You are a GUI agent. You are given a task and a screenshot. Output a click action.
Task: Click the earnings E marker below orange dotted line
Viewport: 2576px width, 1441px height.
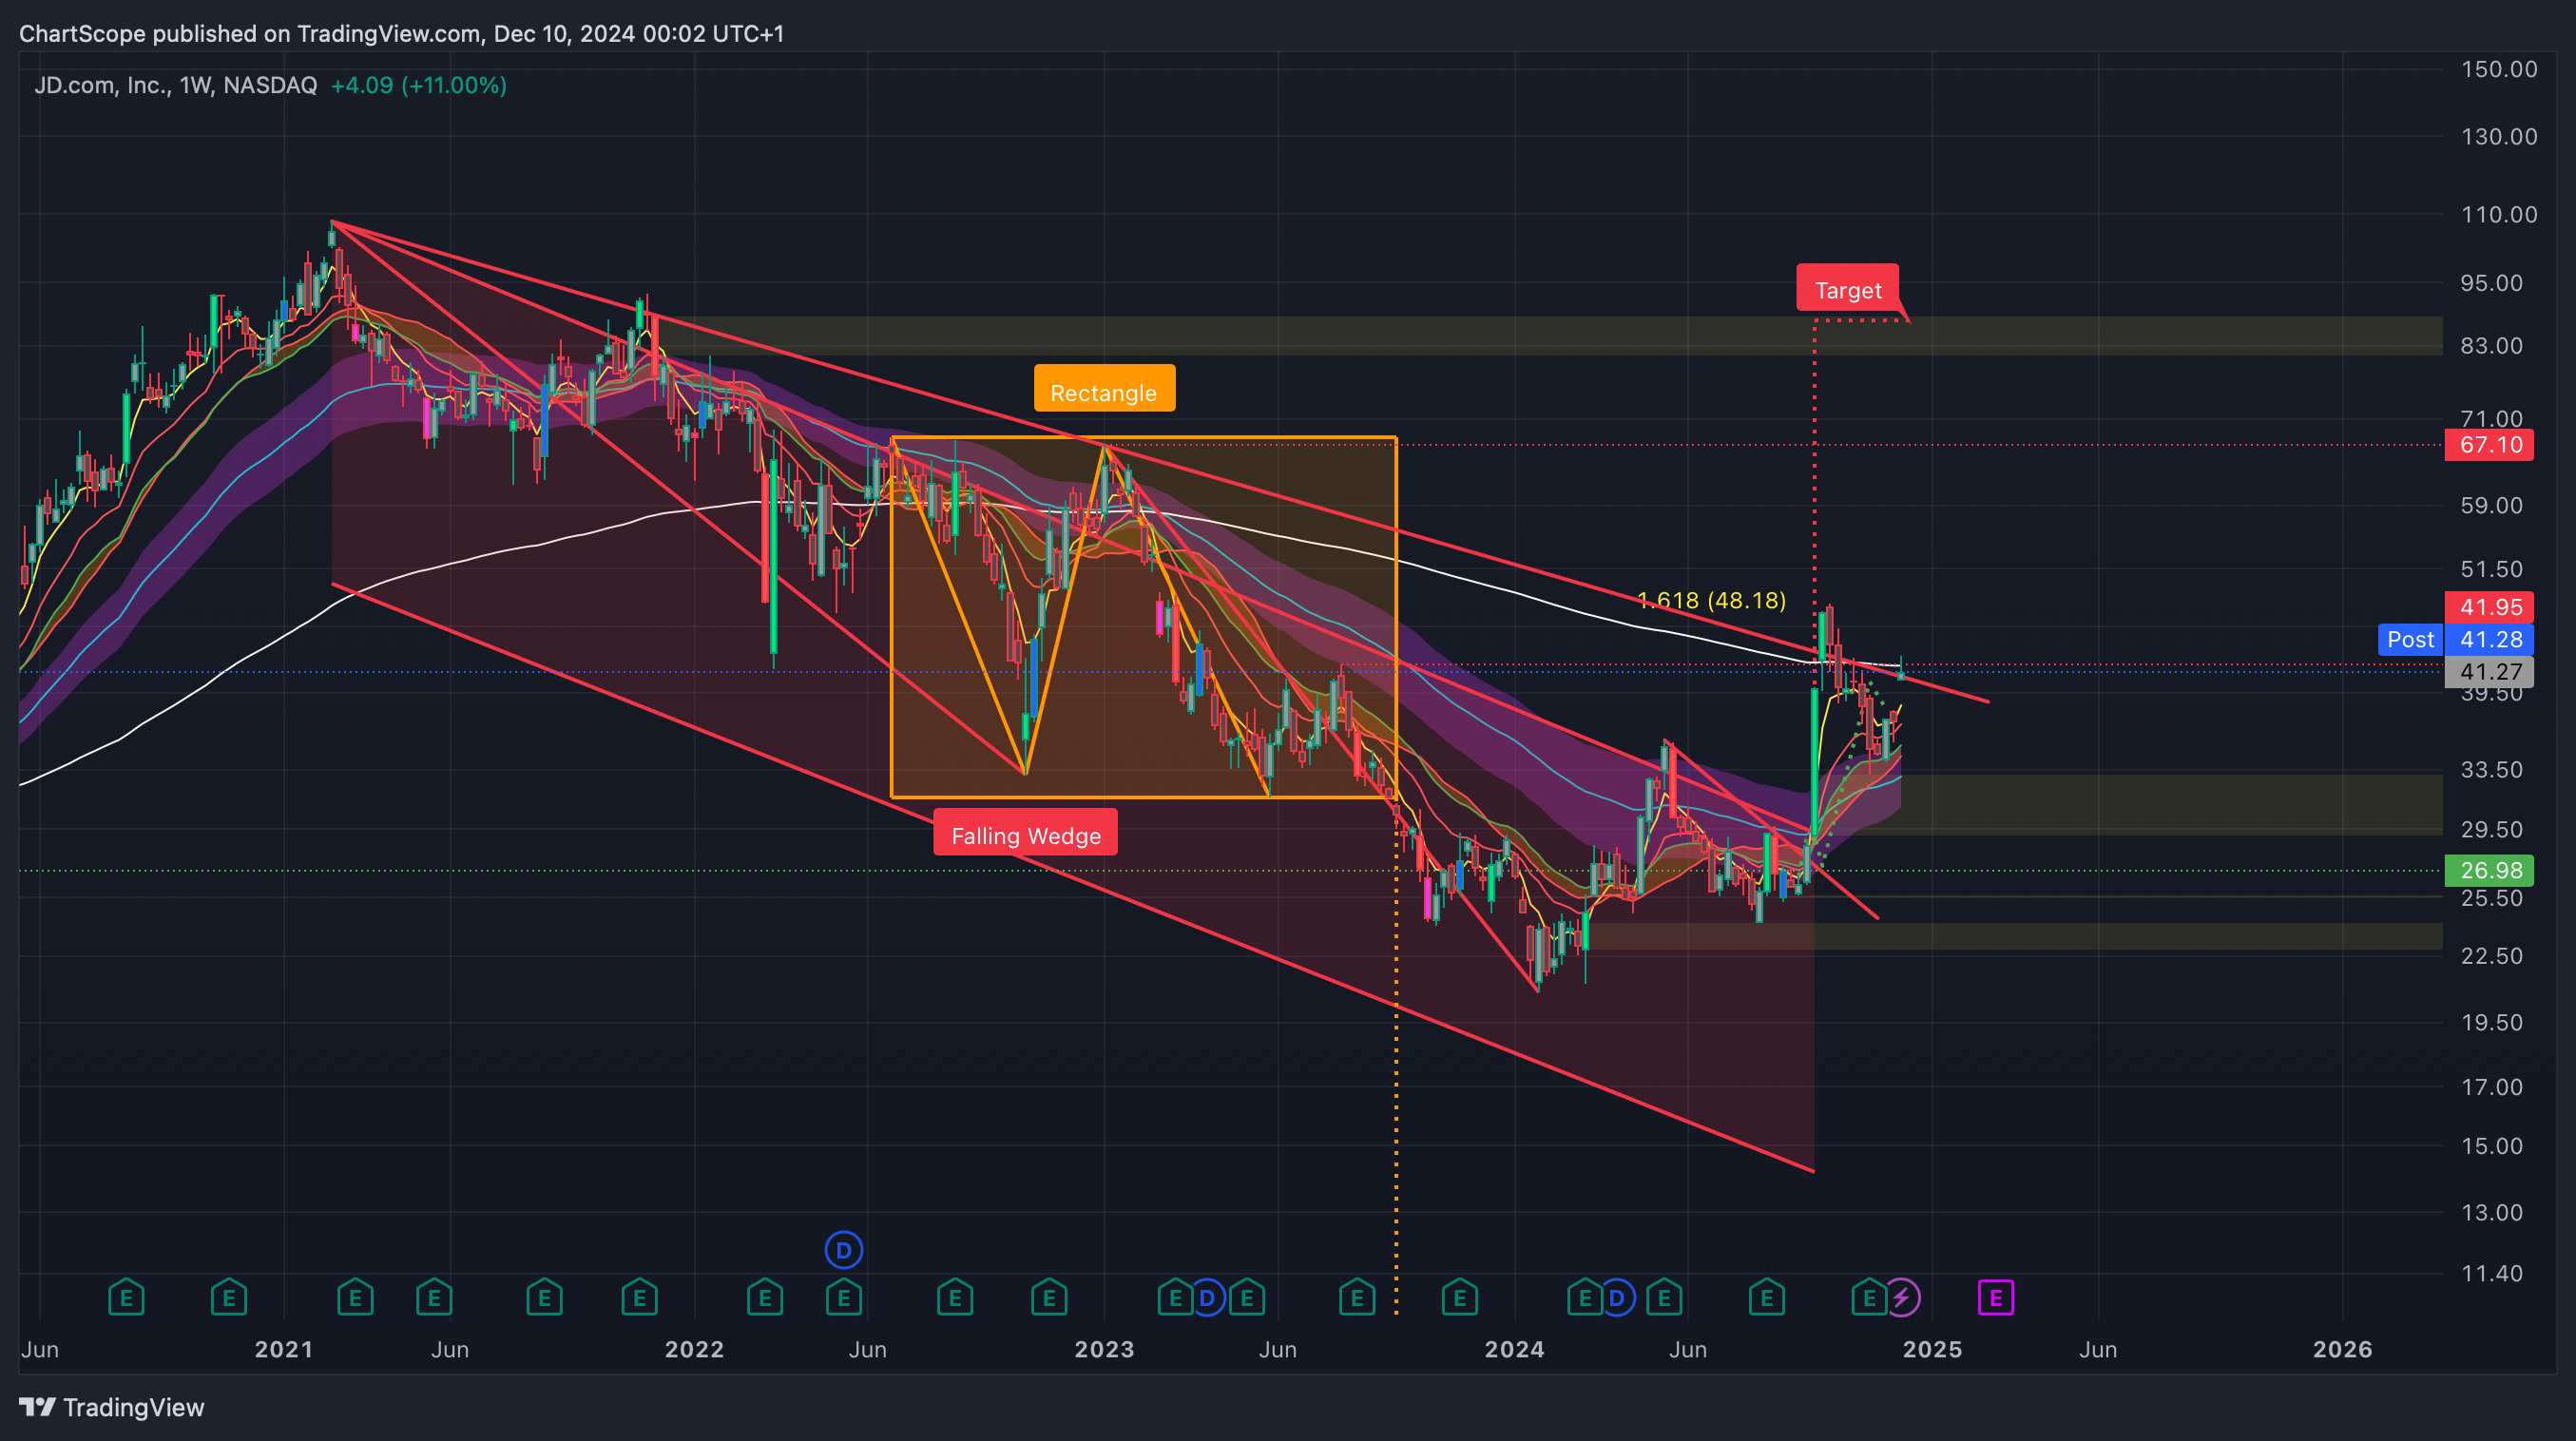(1357, 1298)
